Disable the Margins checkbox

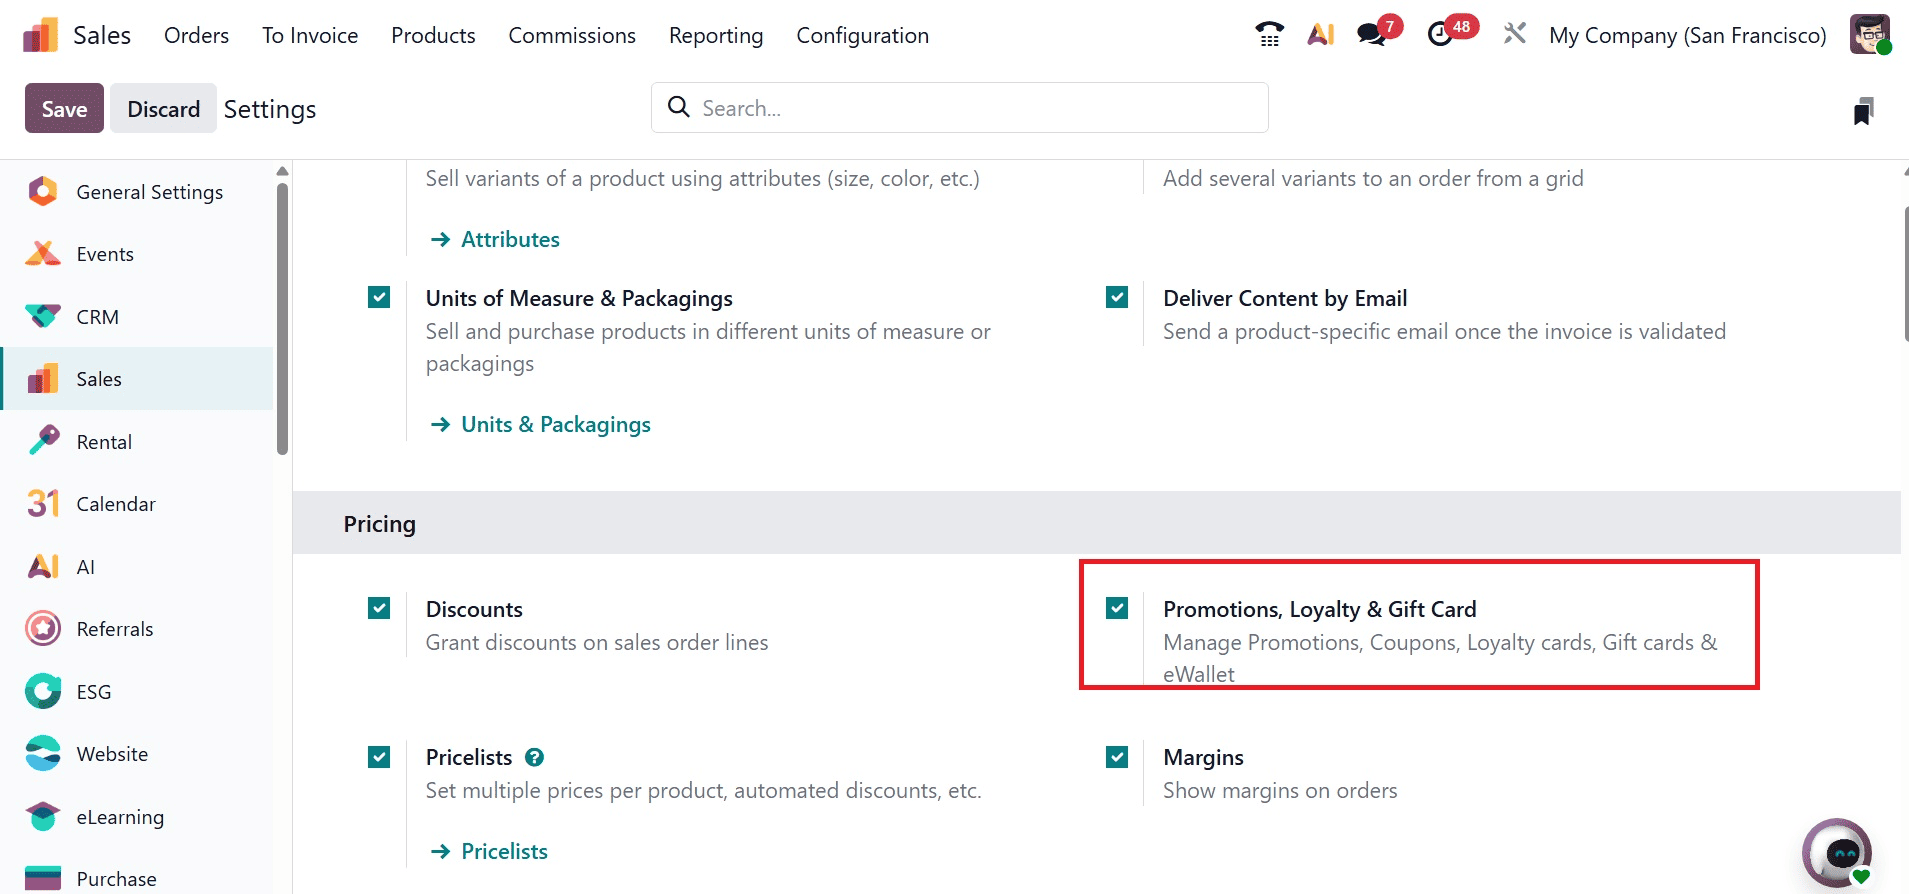(1117, 757)
